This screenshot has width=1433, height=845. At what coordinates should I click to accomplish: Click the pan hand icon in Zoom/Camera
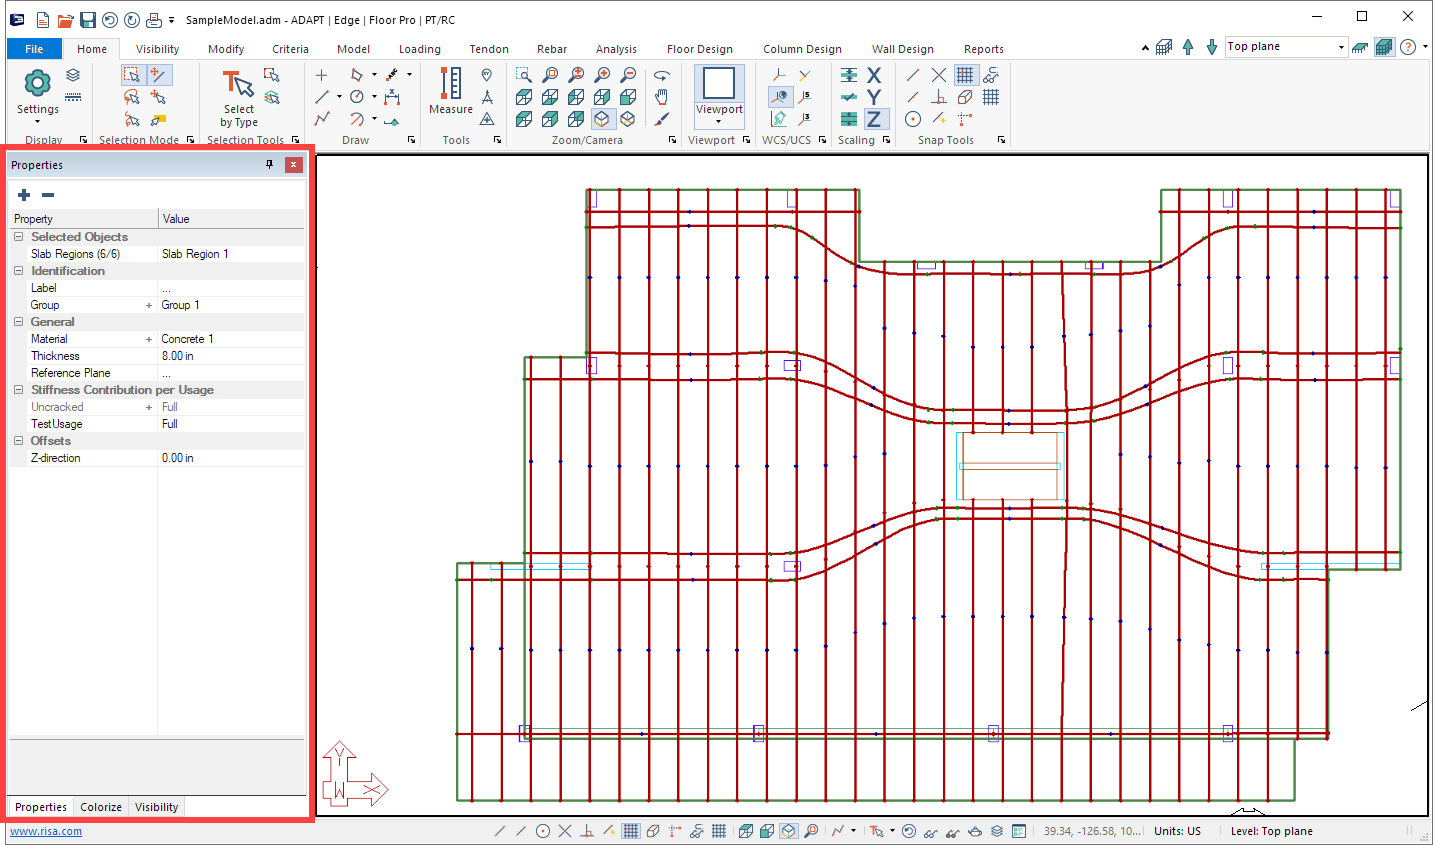[x=661, y=97]
